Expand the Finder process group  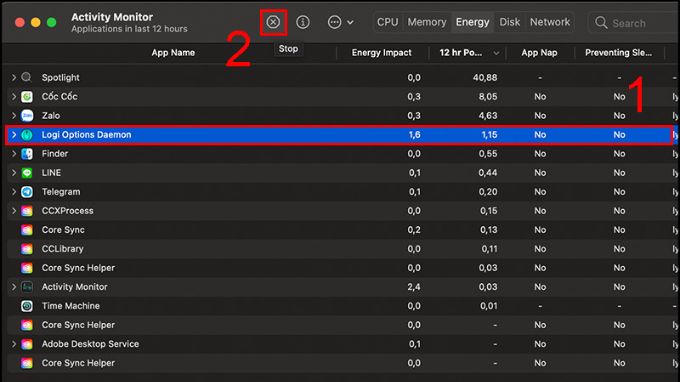(14, 154)
